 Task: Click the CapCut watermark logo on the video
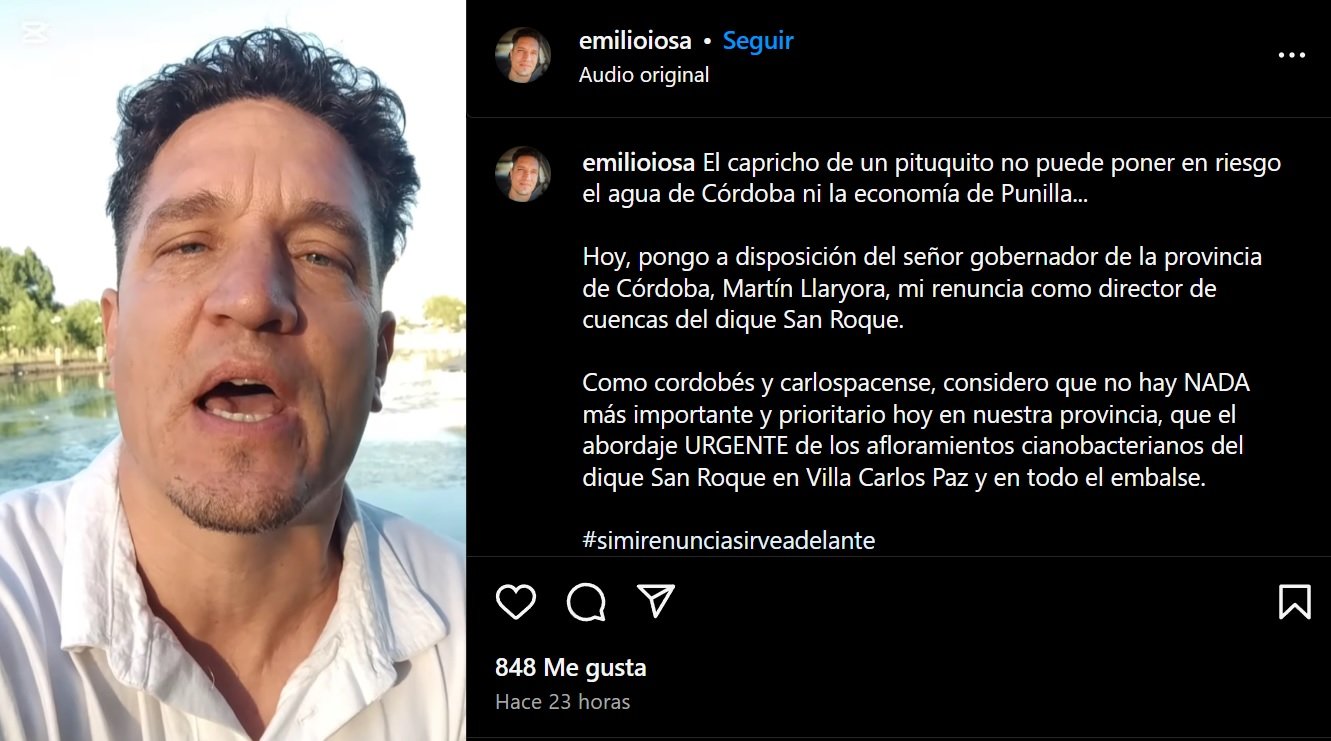(35, 33)
